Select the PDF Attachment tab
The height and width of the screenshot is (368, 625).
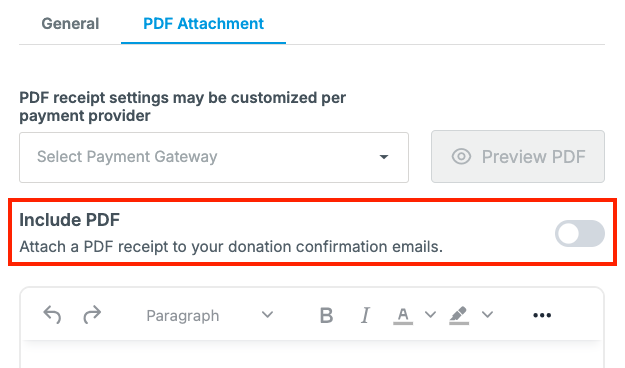coord(203,24)
